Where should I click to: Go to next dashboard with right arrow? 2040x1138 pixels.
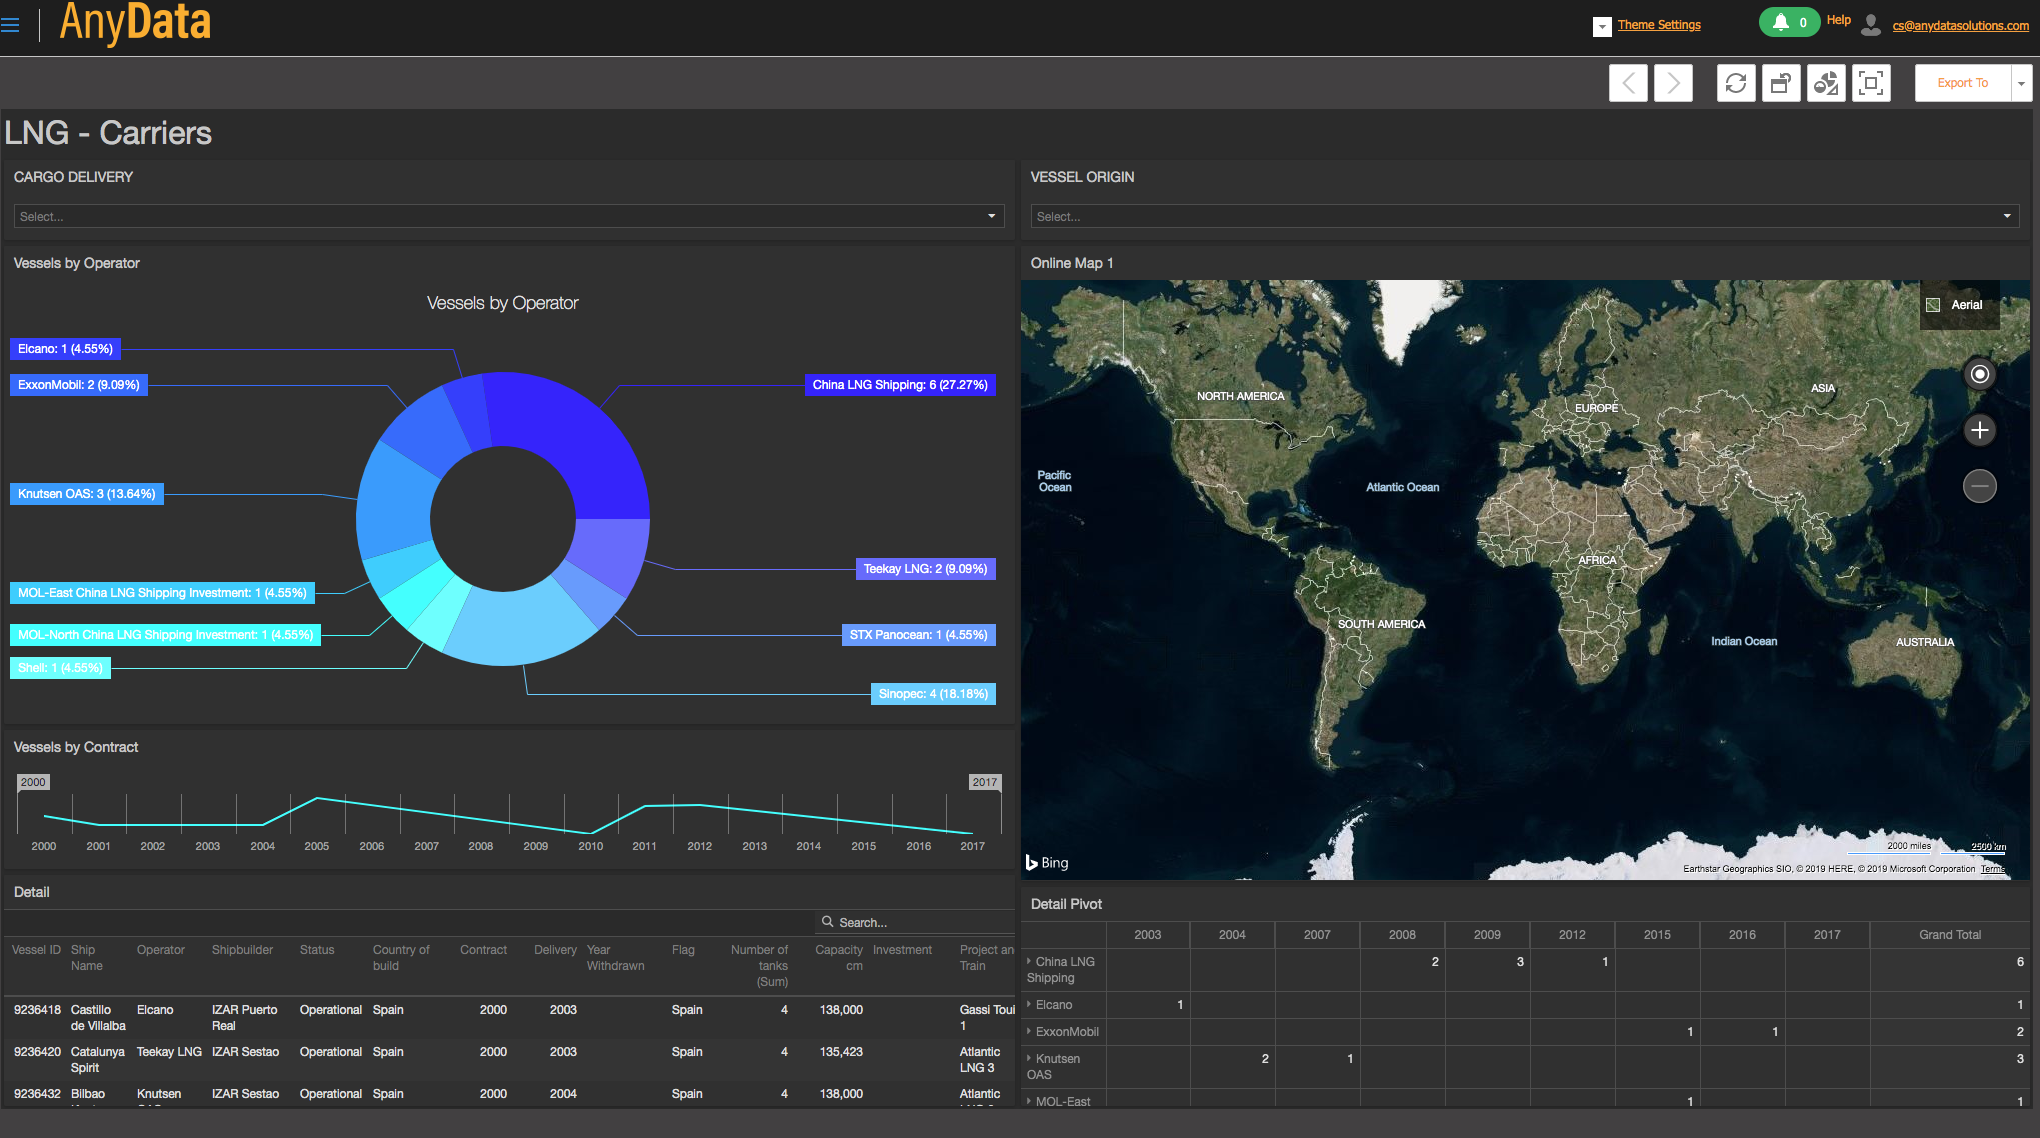(x=1673, y=83)
